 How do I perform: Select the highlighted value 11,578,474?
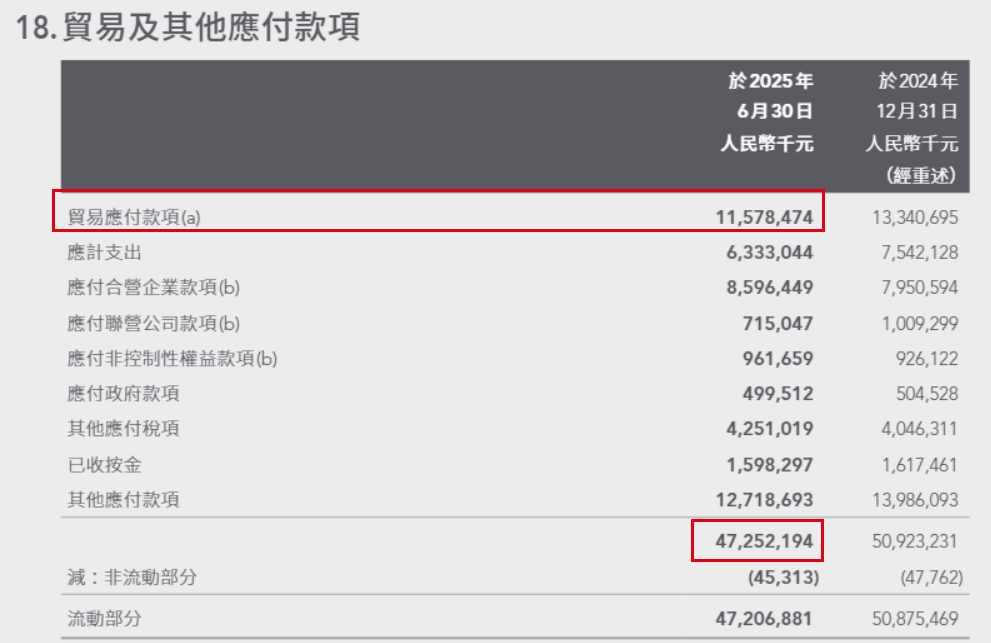coord(763,217)
